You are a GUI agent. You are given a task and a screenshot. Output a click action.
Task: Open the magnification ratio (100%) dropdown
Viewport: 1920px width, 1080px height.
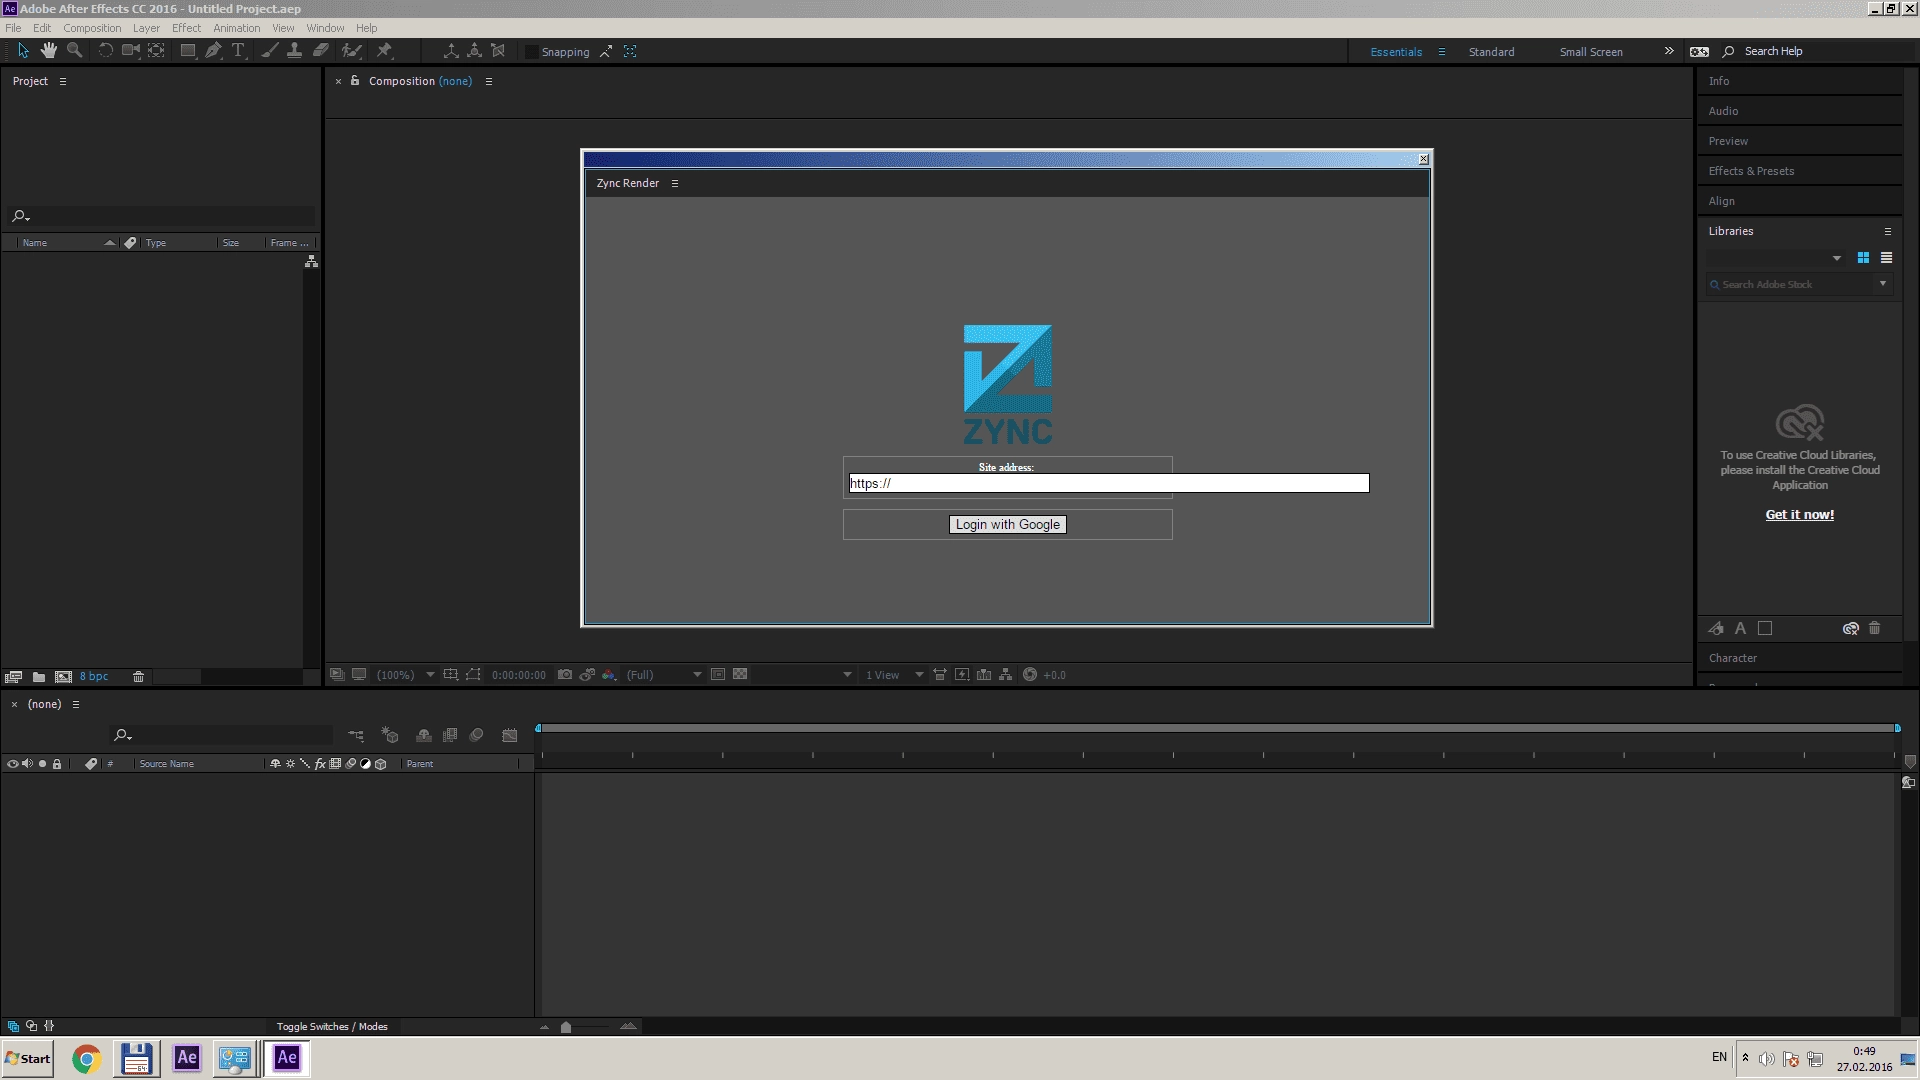[405, 675]
